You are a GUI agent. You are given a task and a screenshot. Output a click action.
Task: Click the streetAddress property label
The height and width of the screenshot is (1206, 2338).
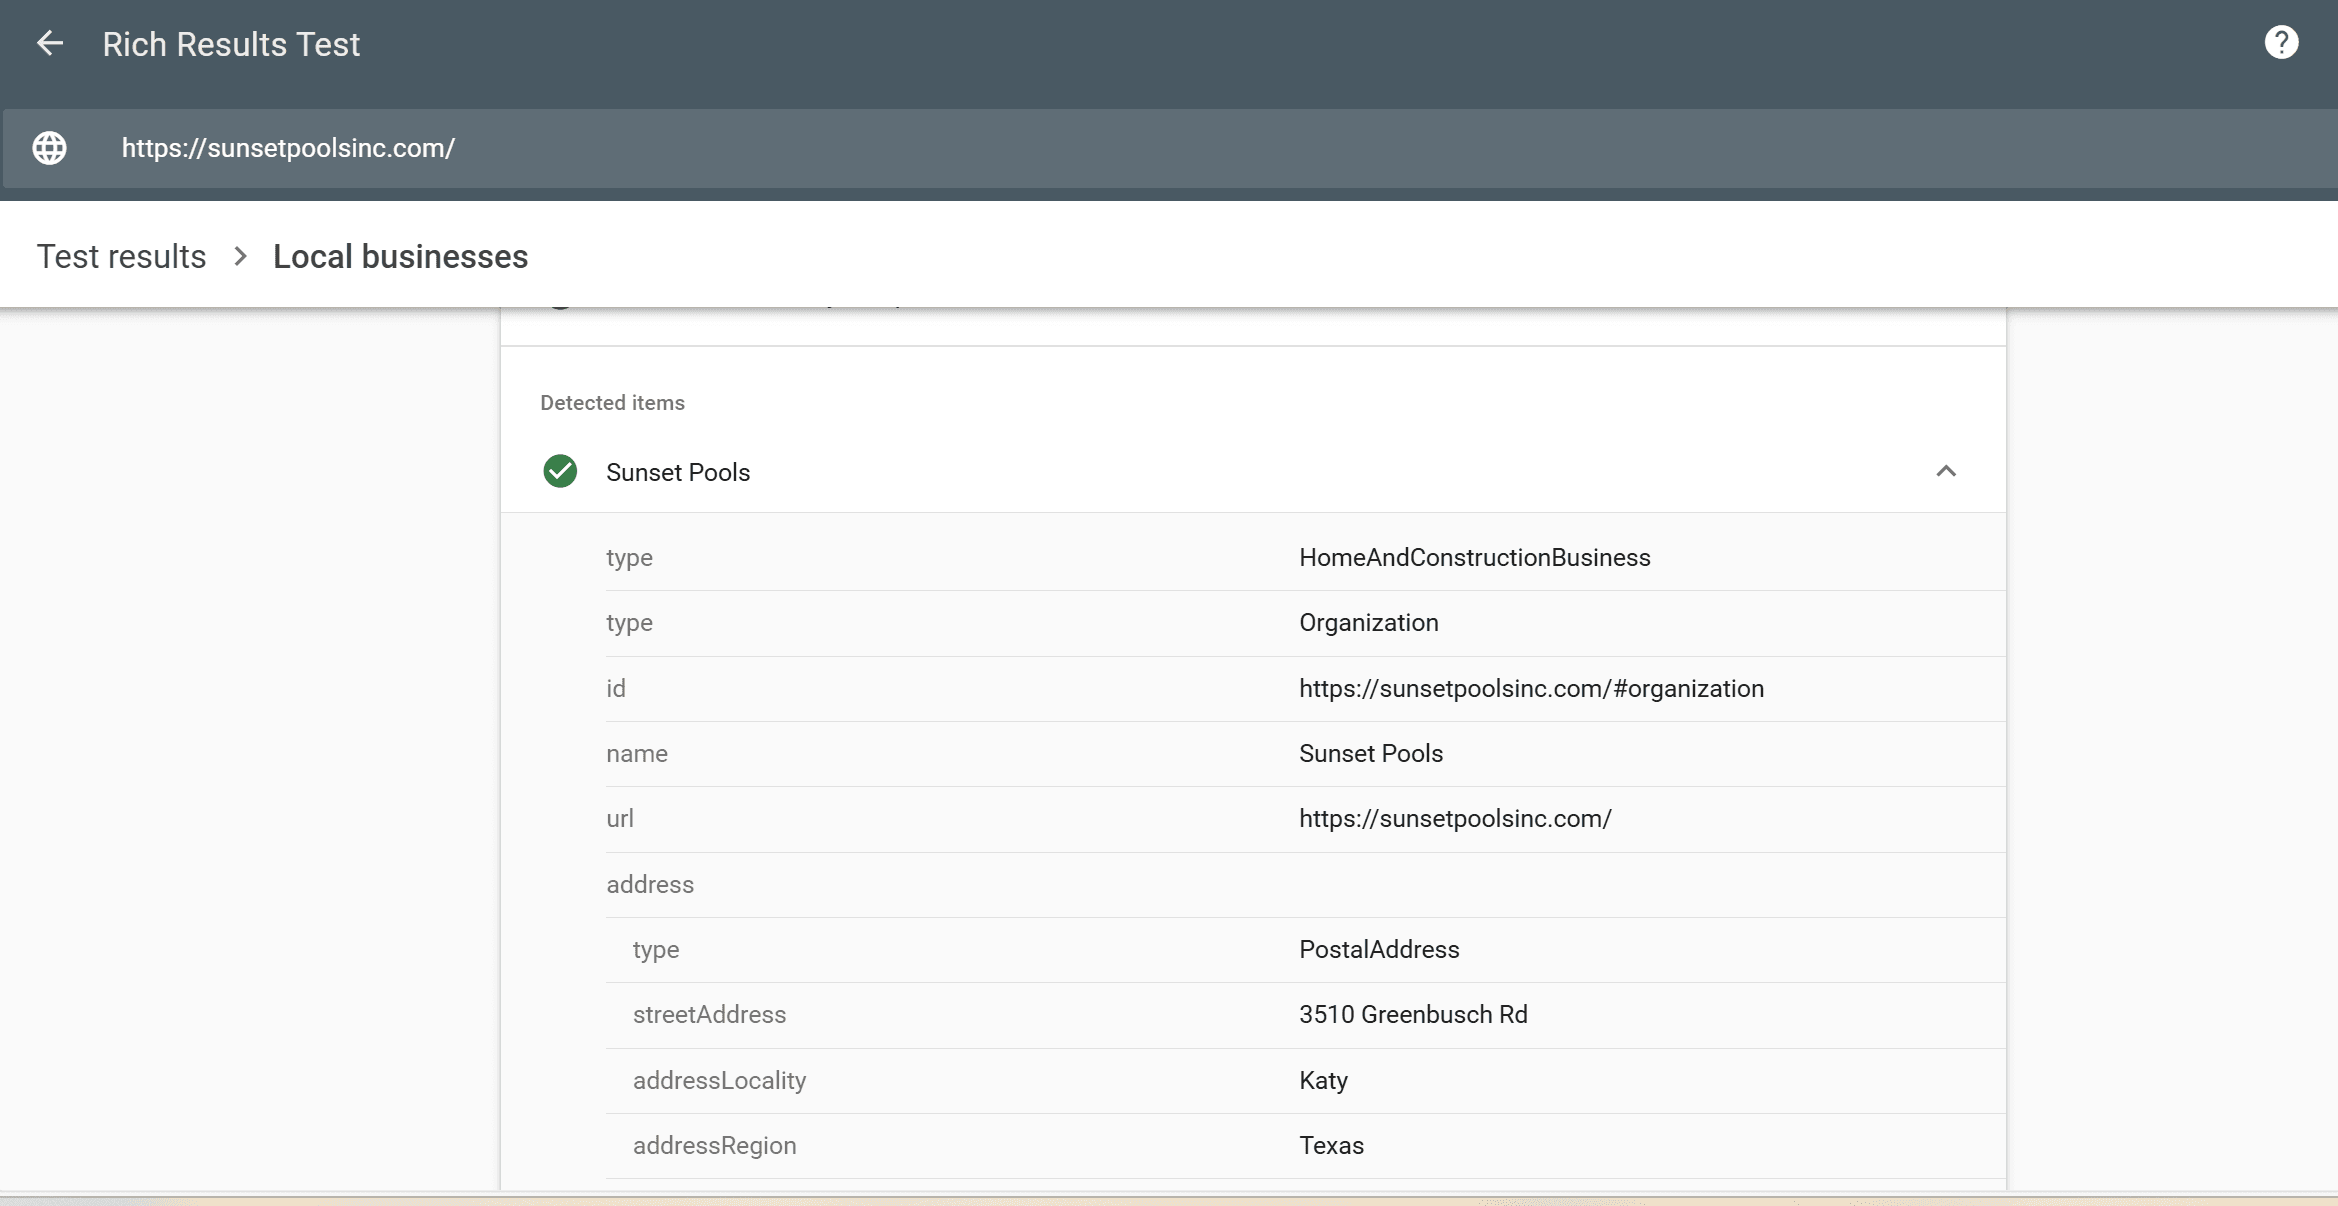710,1015
